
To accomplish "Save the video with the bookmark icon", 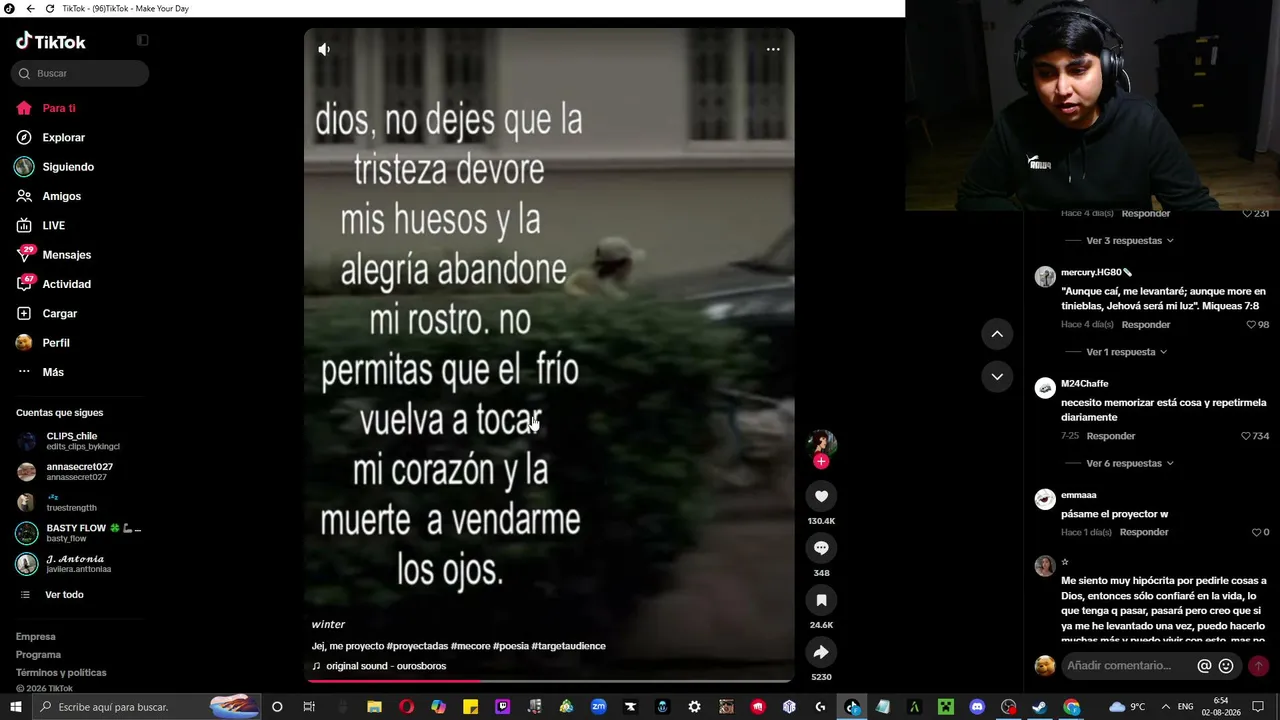I will coord(821,600).
